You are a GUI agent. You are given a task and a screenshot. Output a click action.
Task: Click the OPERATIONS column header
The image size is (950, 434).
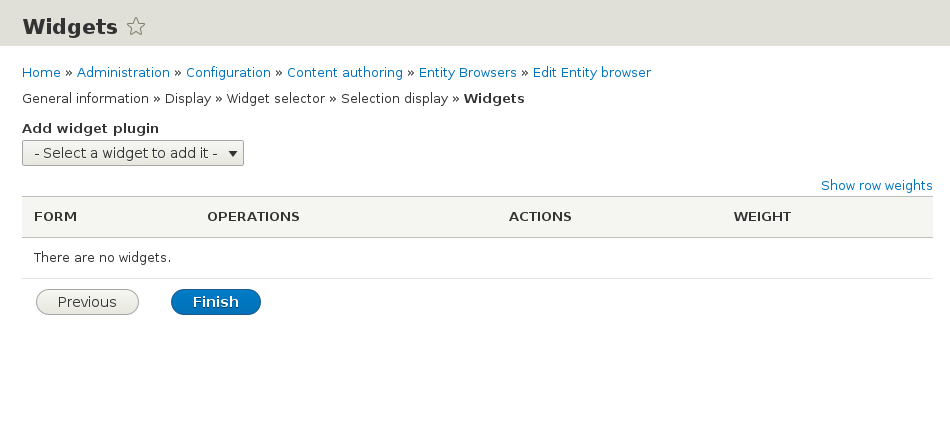[253, 216]
